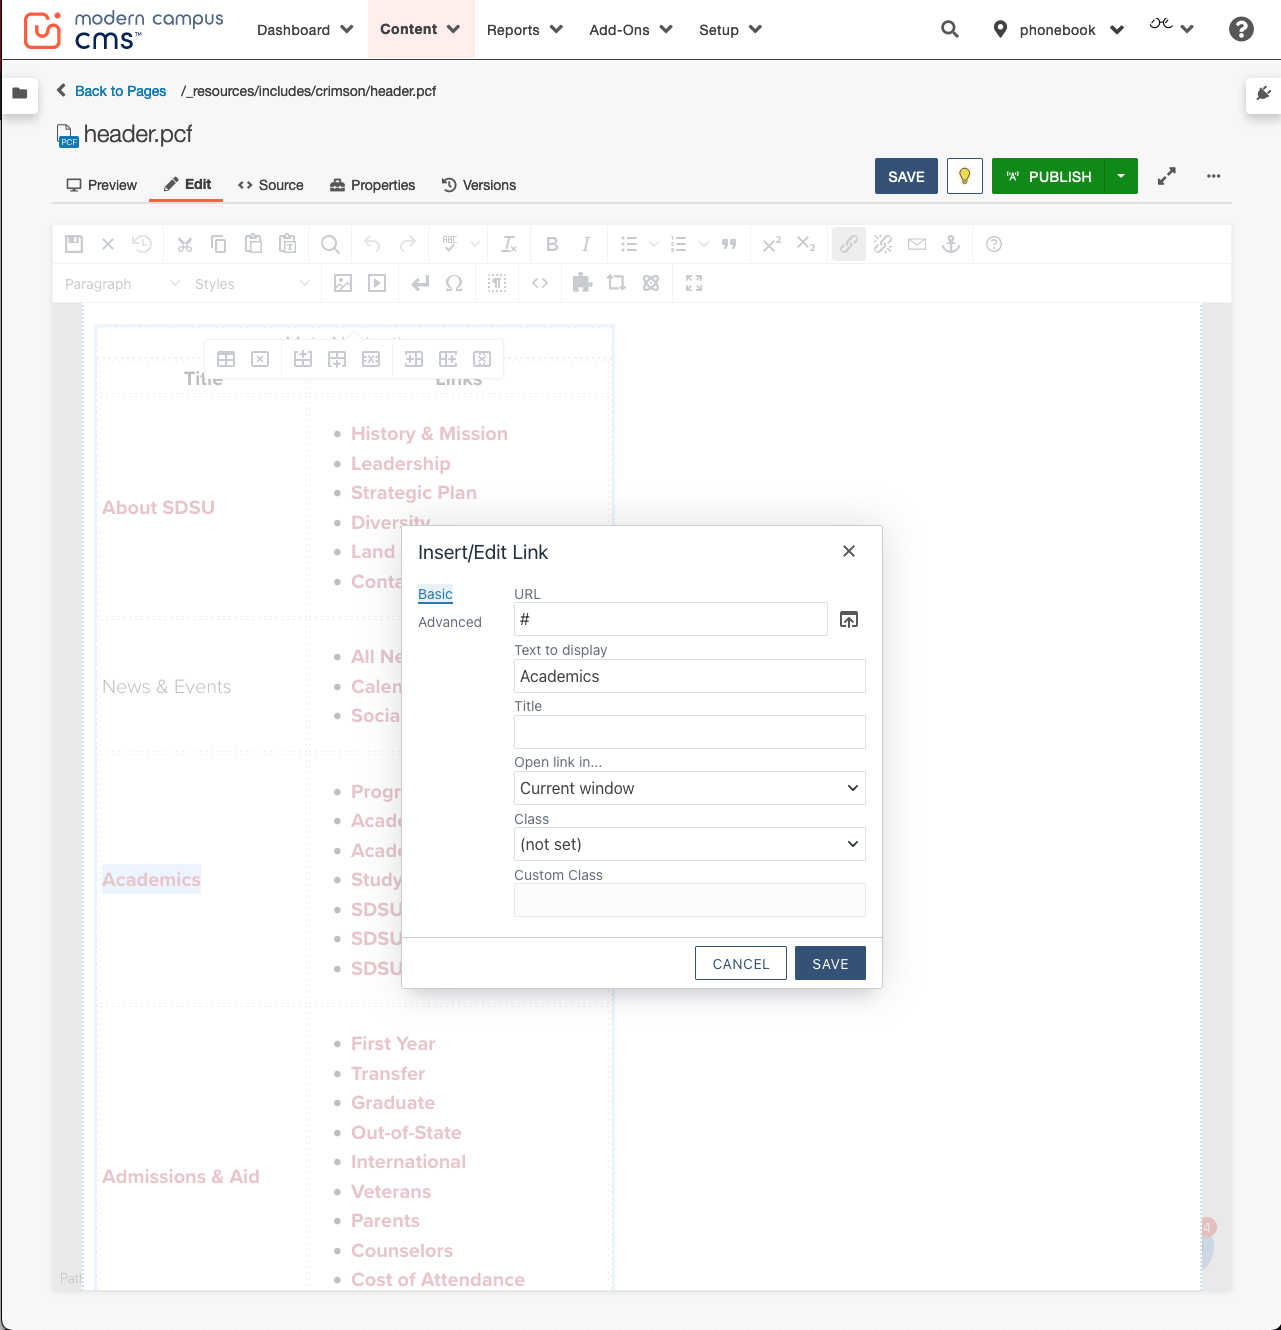
Task: Click the Cut scissors icon
Action: (185, 244)
